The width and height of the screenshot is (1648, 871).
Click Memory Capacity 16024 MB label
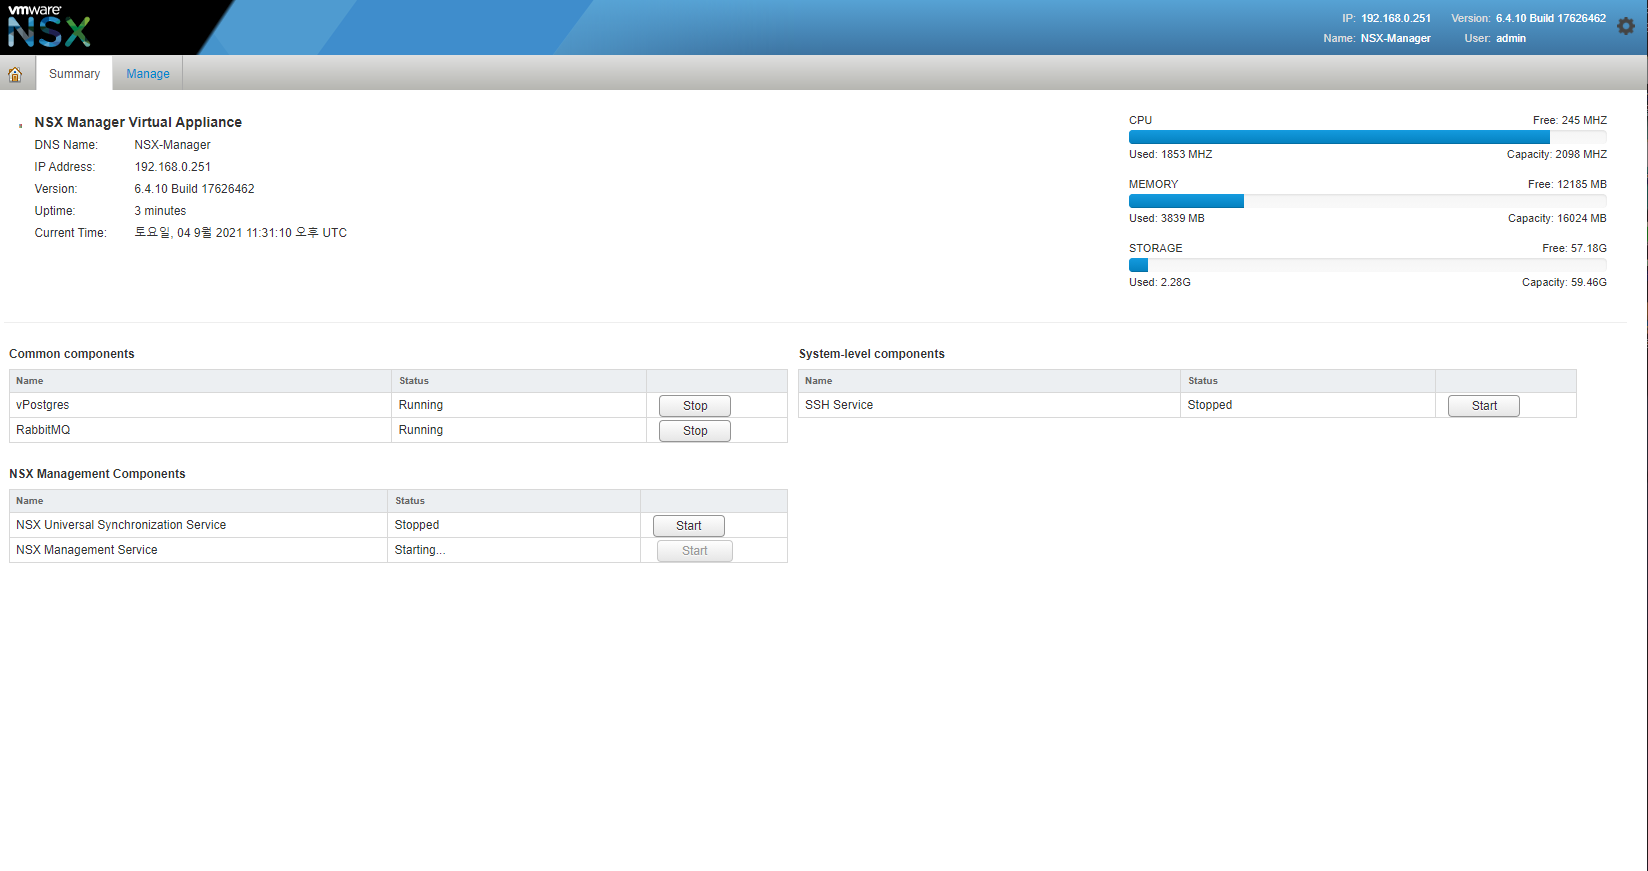tap(1557, 218)
